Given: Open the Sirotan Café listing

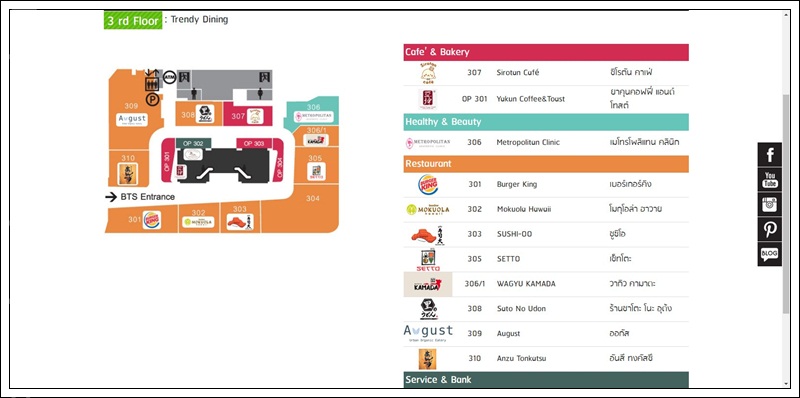Looking at the screenshot, I should (x=546, y=73).
